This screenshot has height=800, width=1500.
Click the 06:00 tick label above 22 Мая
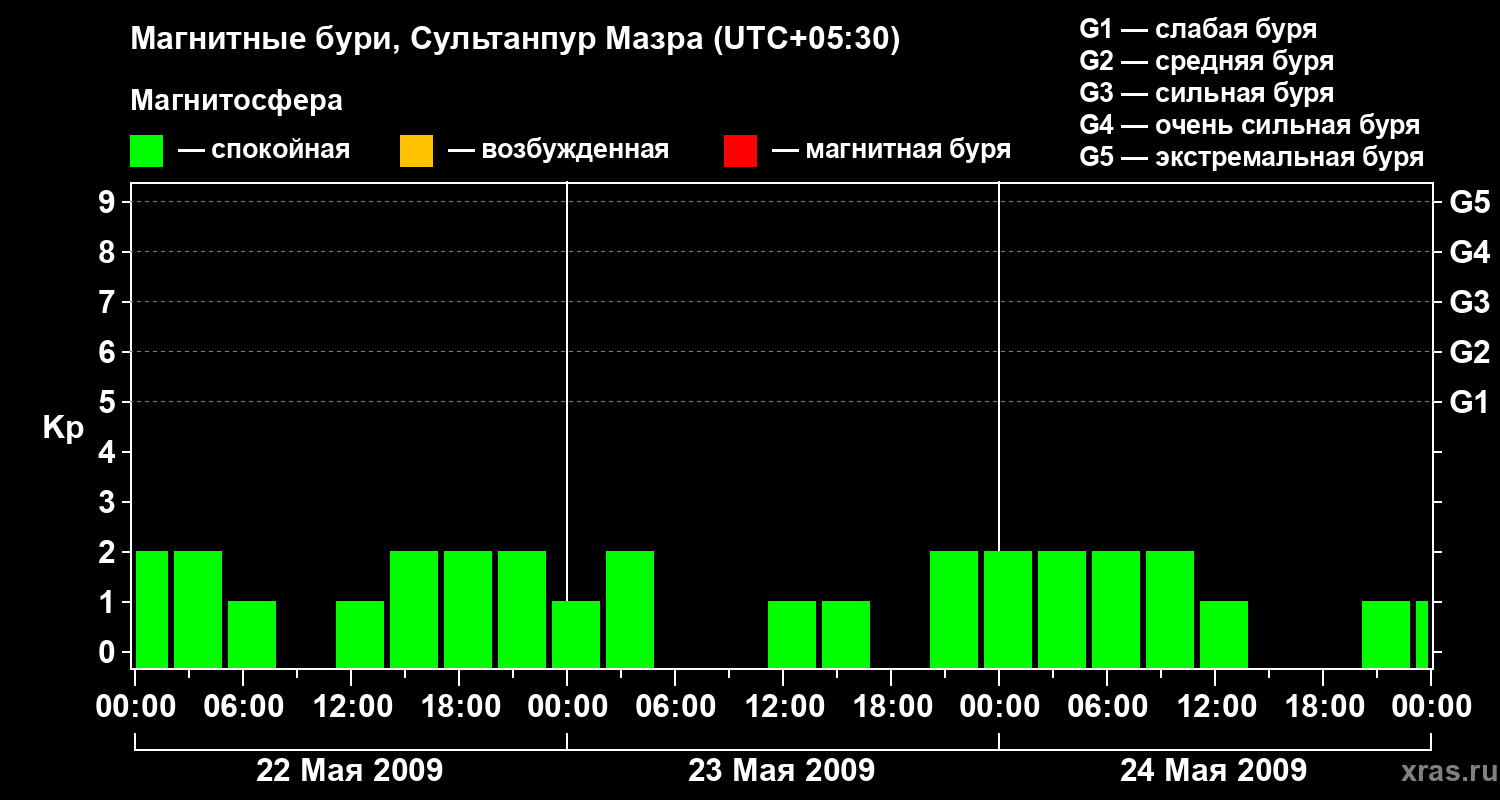[243, 707]
